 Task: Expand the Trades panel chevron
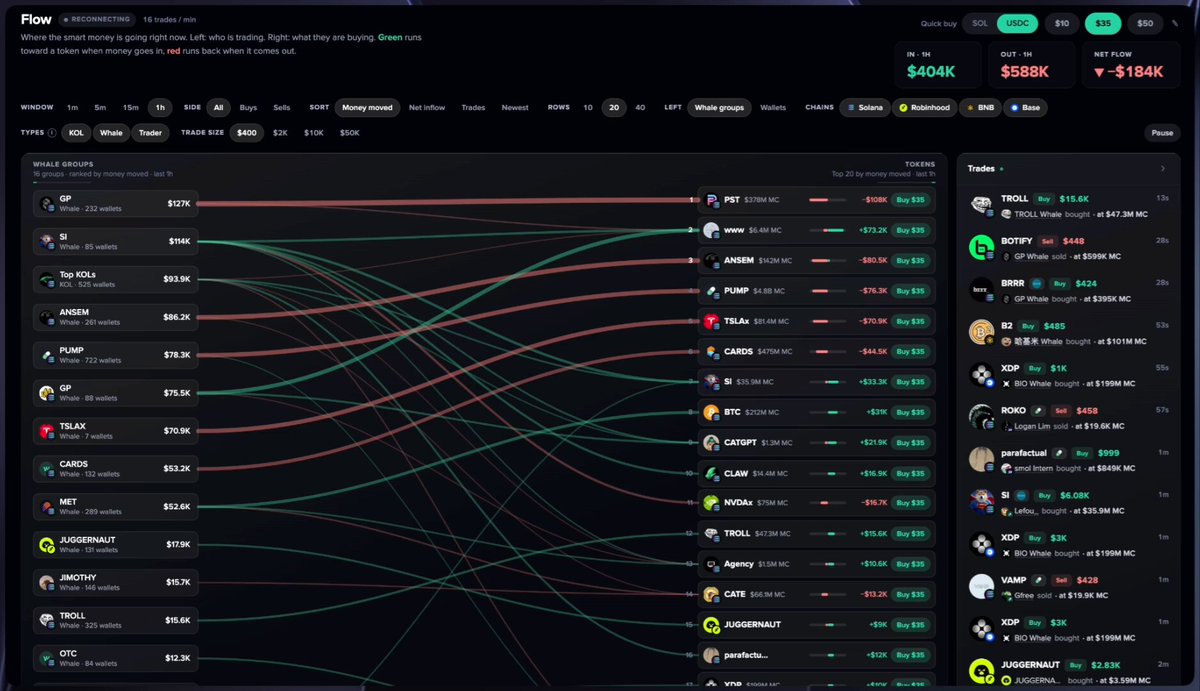(x=1163, y=169)
